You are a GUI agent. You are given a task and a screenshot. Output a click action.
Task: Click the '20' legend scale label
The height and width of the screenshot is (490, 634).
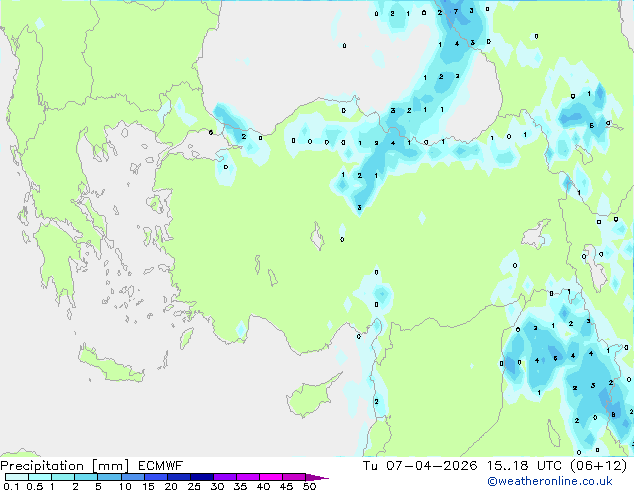click(171, 486)
